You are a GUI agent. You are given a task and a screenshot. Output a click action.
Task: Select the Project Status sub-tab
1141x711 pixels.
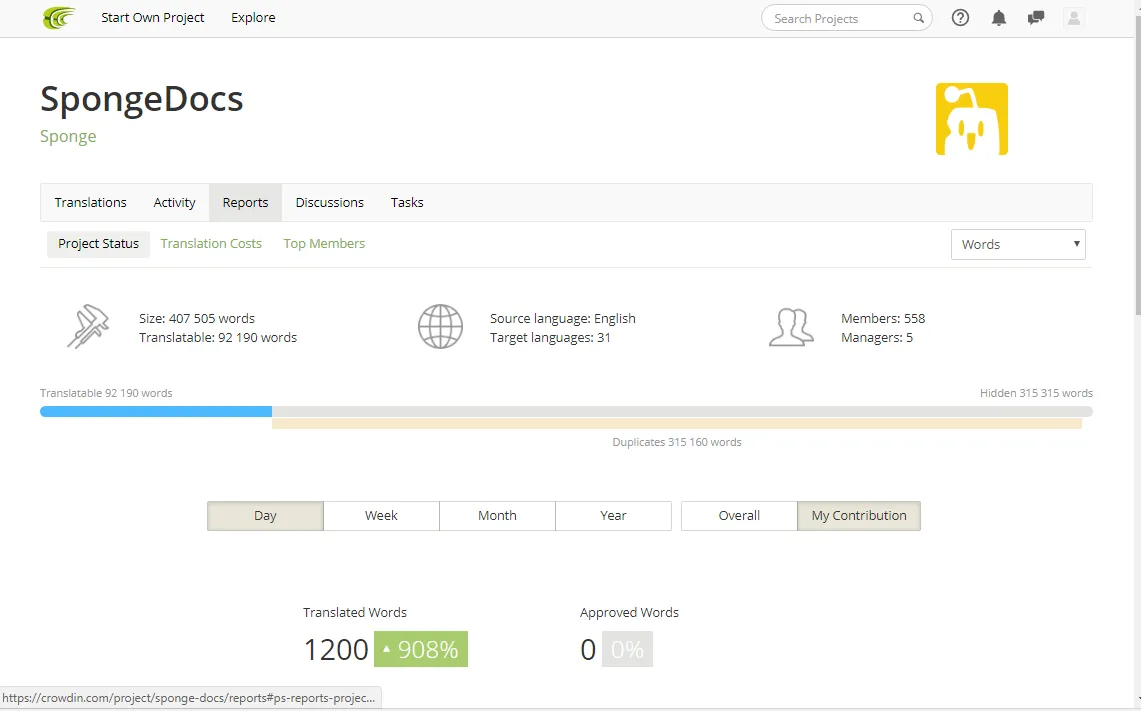point(98,244)
